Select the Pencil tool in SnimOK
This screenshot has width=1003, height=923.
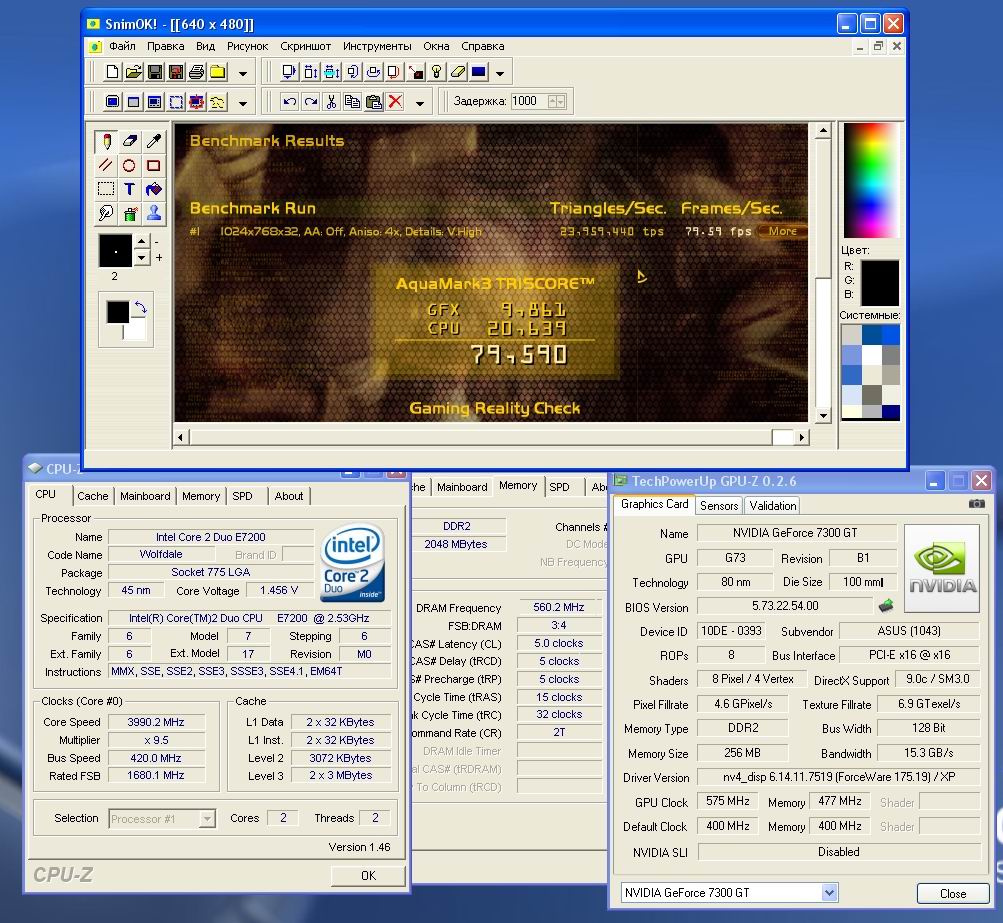click(x=106, y=141)
